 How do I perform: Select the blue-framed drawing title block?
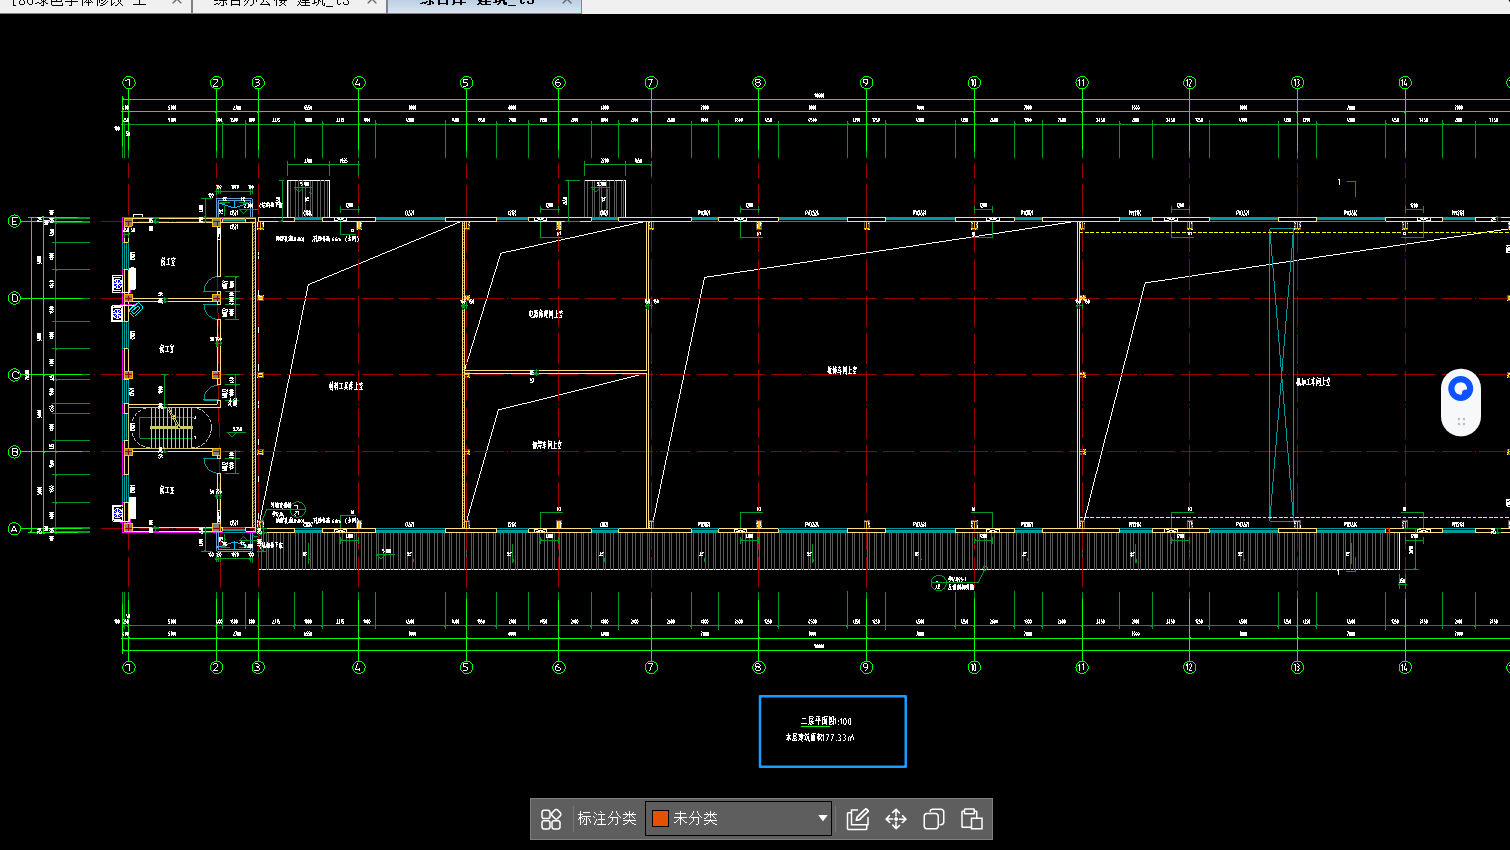click(833, 731)
